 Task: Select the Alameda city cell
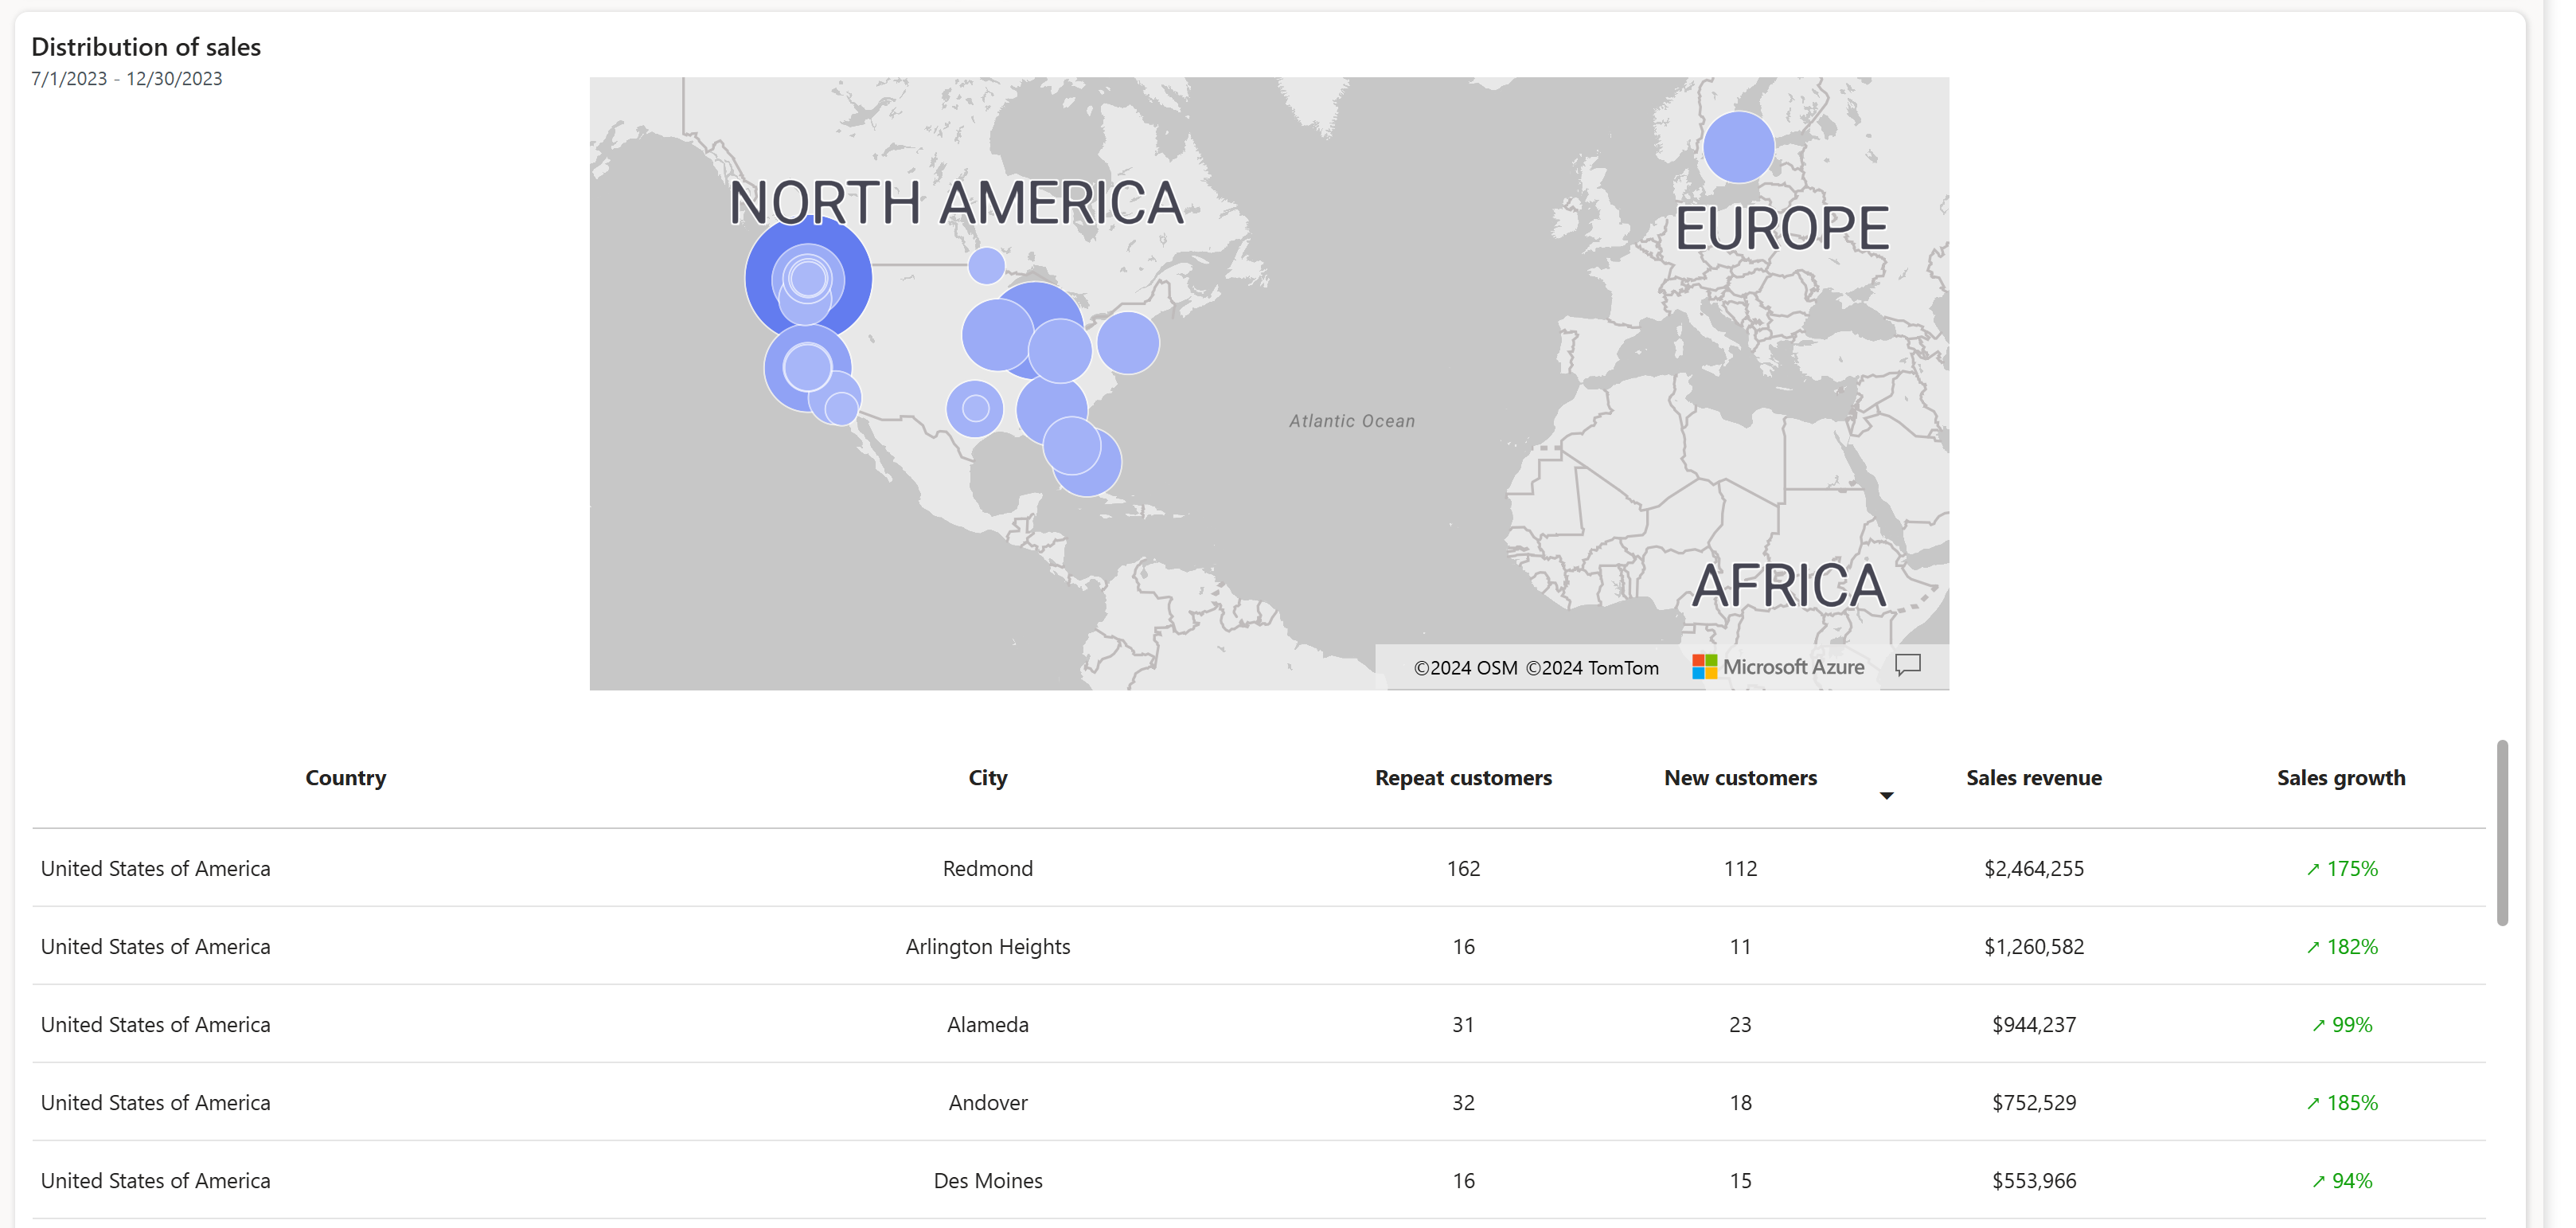pyautogui.click(x=987, y=1024)
